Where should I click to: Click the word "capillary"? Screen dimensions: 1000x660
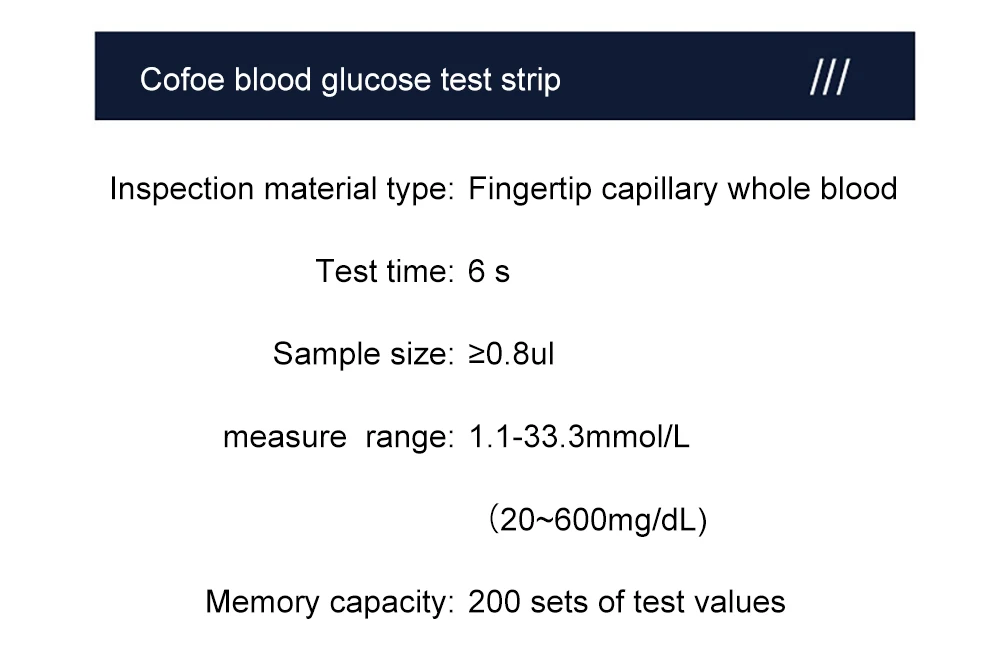pos(659,188)
